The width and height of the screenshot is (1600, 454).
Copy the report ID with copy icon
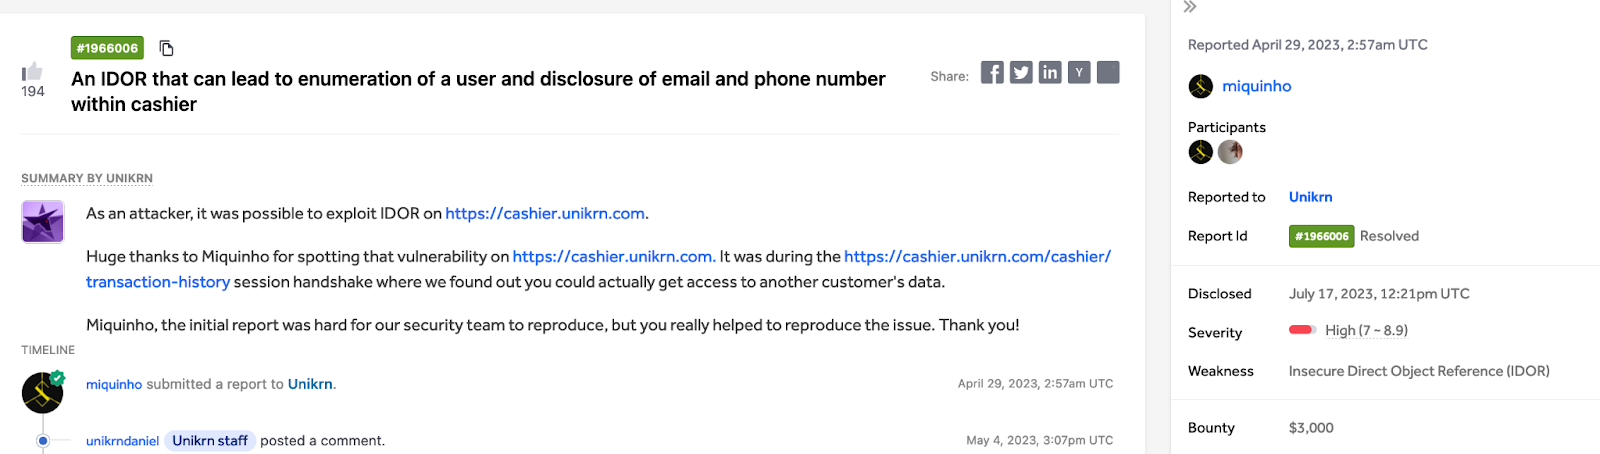click(x=167, y=48)
